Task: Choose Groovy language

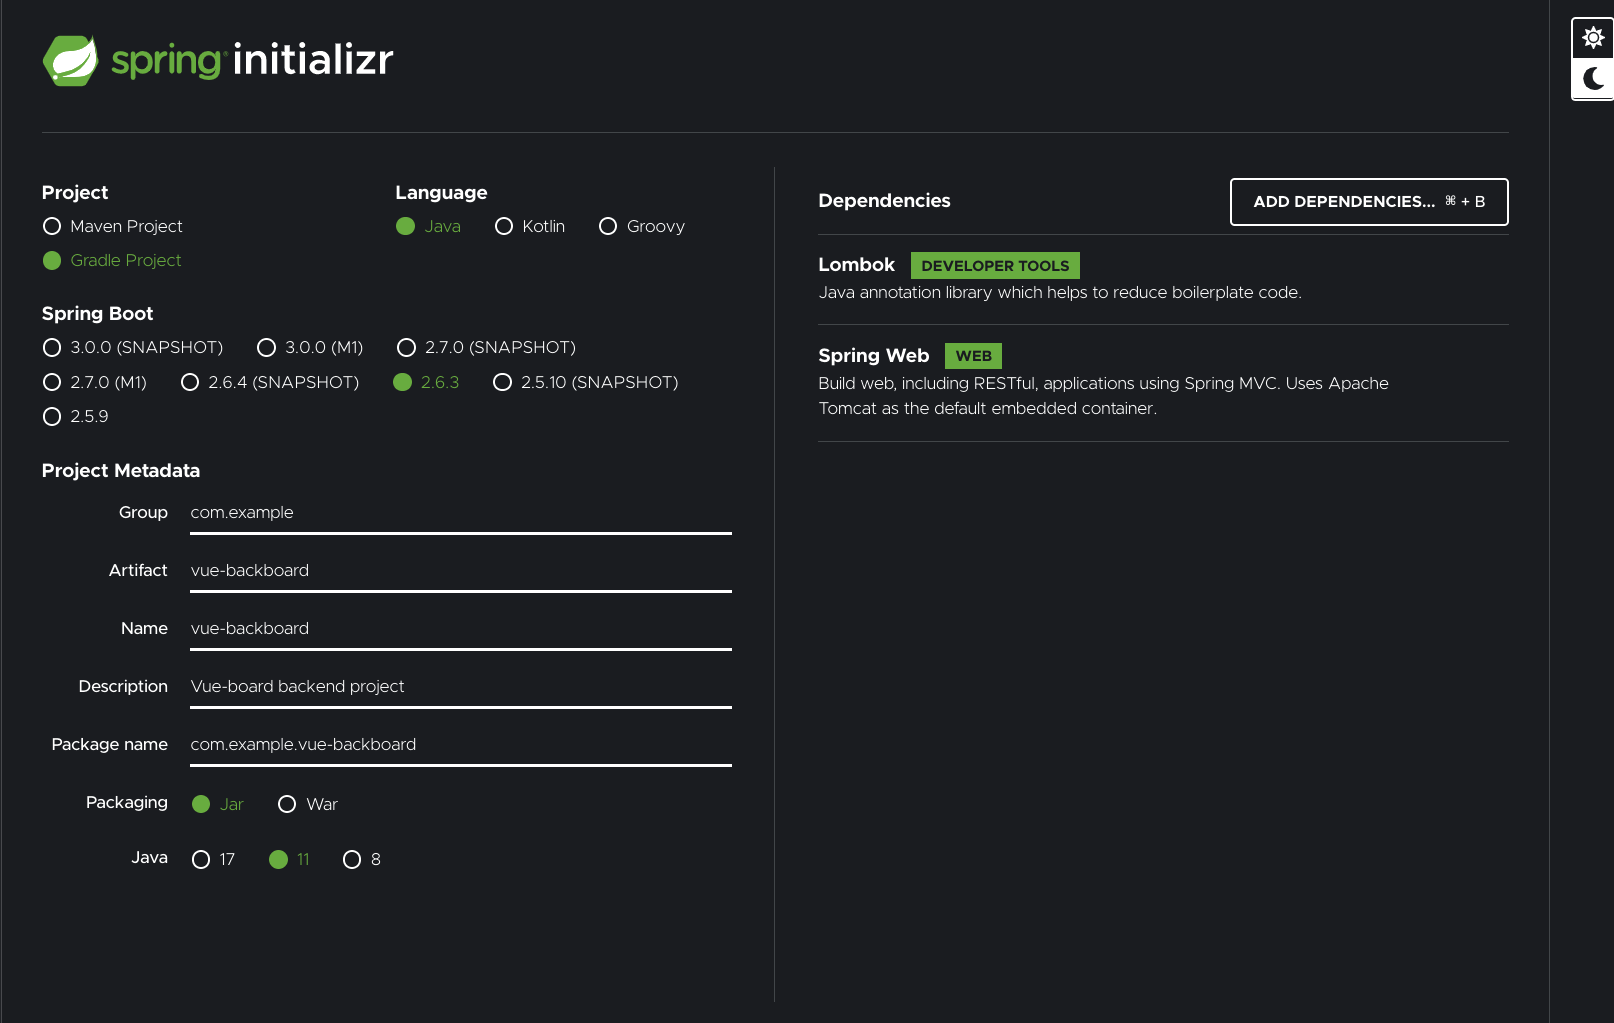Action: coord(642,226)
